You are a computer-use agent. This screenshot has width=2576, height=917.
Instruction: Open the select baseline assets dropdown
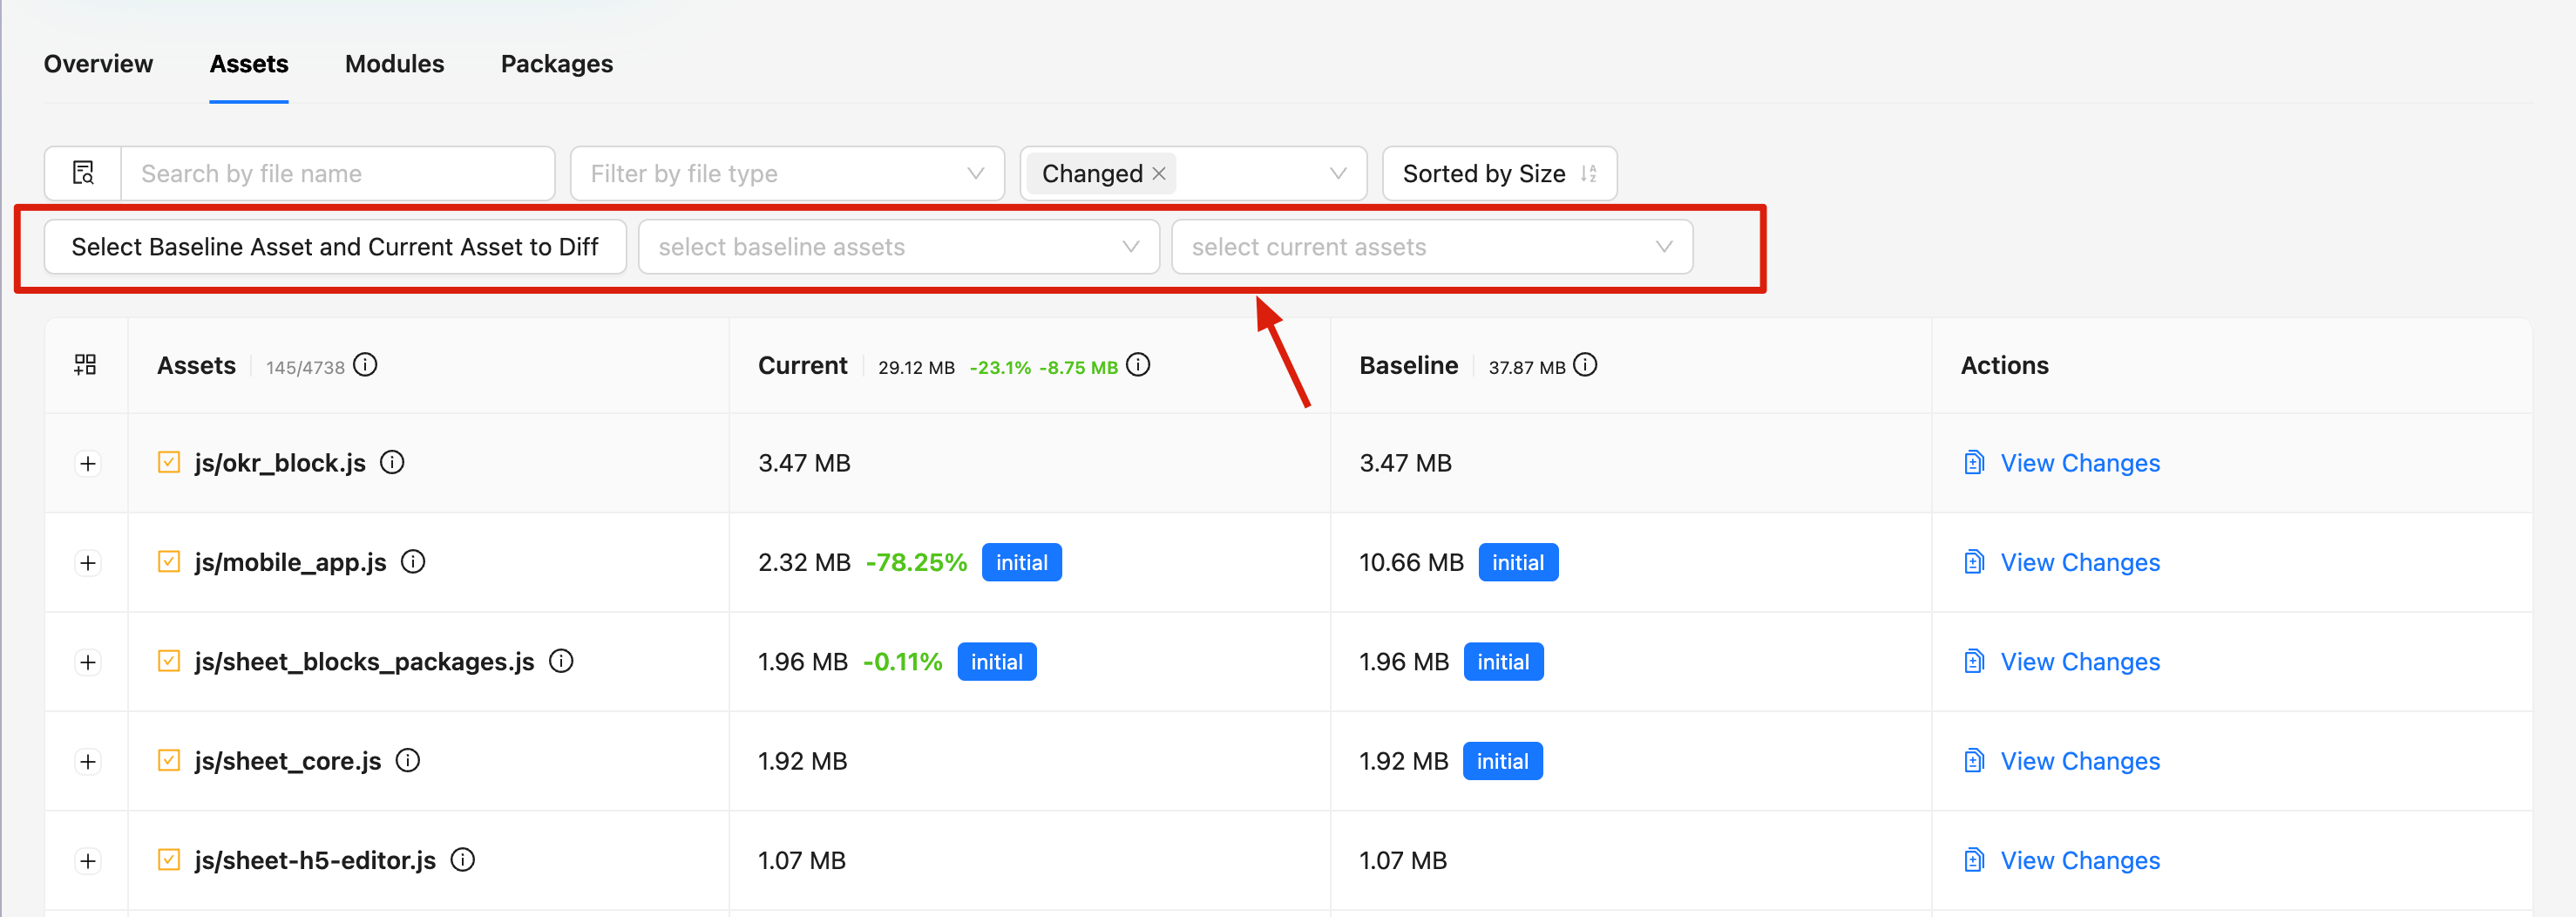click(x=898, y=246)
